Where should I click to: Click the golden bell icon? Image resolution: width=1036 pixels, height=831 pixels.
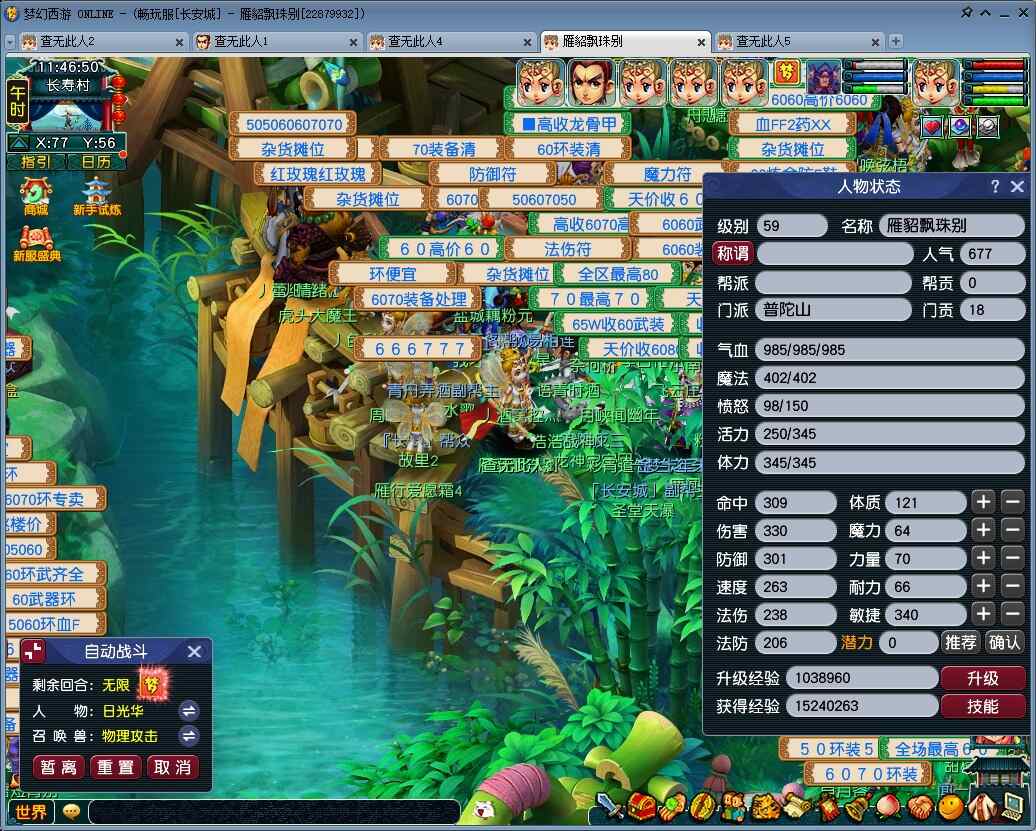coord(858,806)
